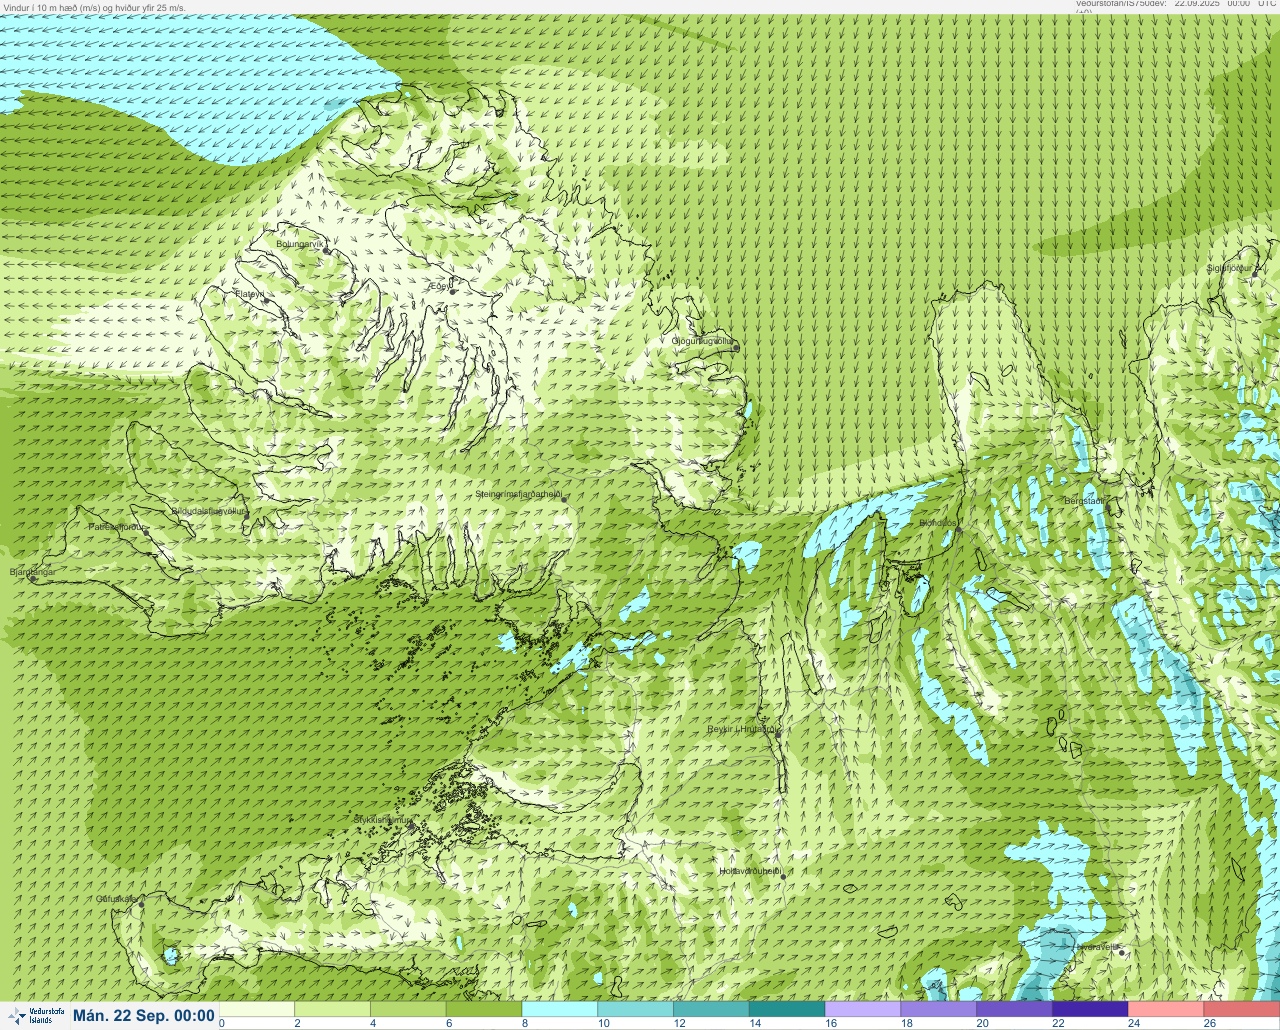The image size is (1280, 1030).
Task: Click the 22.09.2025 00:00 UTC header text
Action: pos(1225,4)
